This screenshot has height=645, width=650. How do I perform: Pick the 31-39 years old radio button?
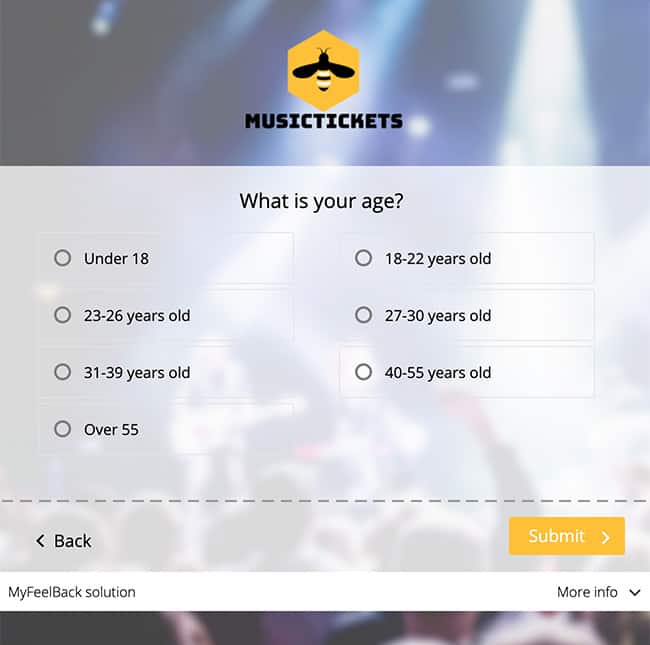pyautogui.click(x=63, y=372)
